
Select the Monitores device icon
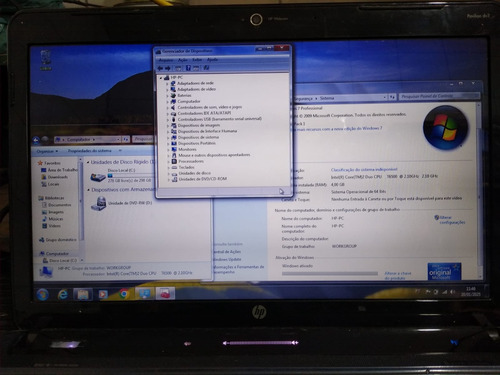click(174, 149)
